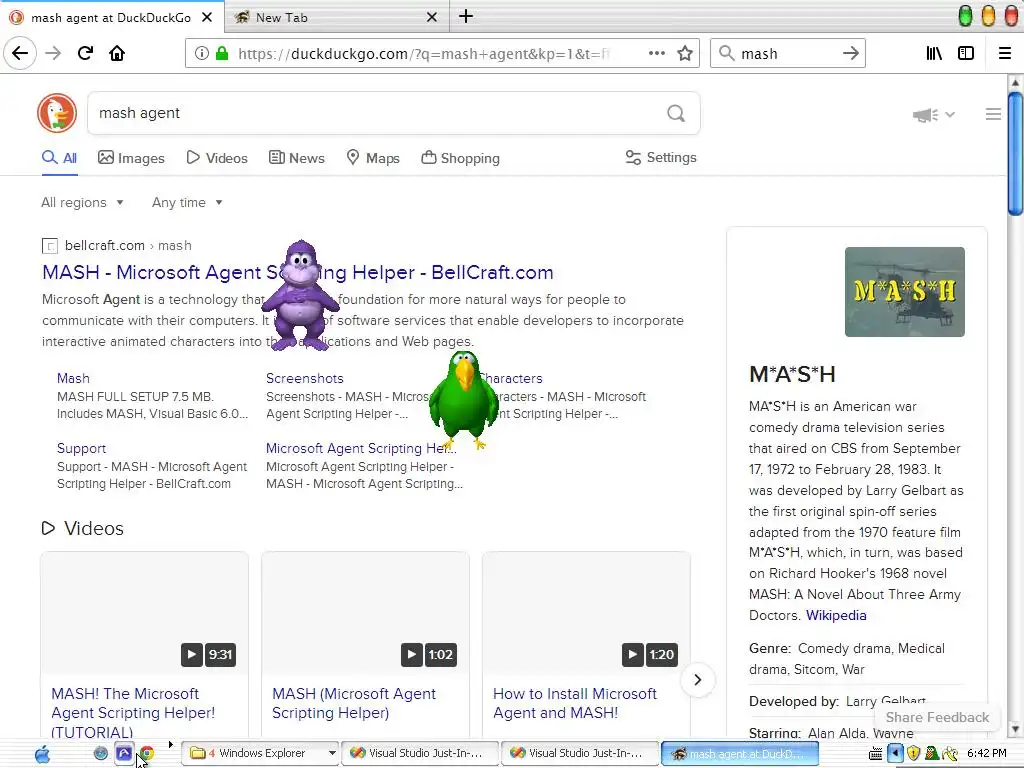The image size is (1024, 768).
Task: Open first Visual Studio Just-In-Time taskbar button
Action: coord(420,754)
